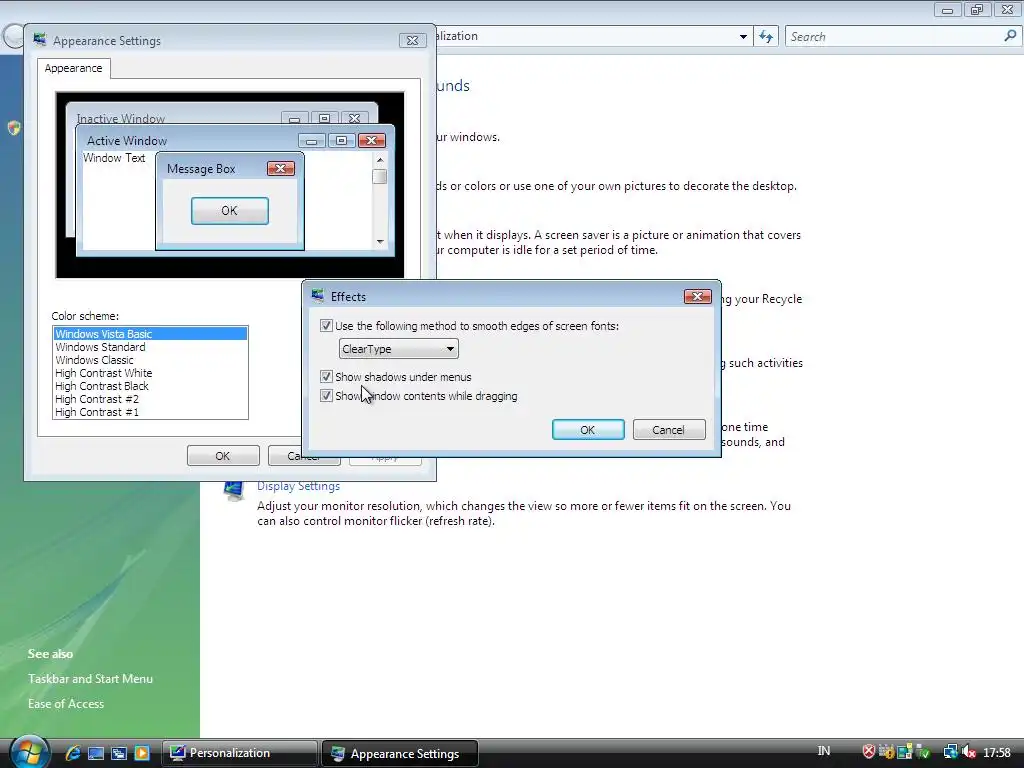Switch to Personalization taskbar button
Screen dimensions: 1024x768
pos(239,753)
